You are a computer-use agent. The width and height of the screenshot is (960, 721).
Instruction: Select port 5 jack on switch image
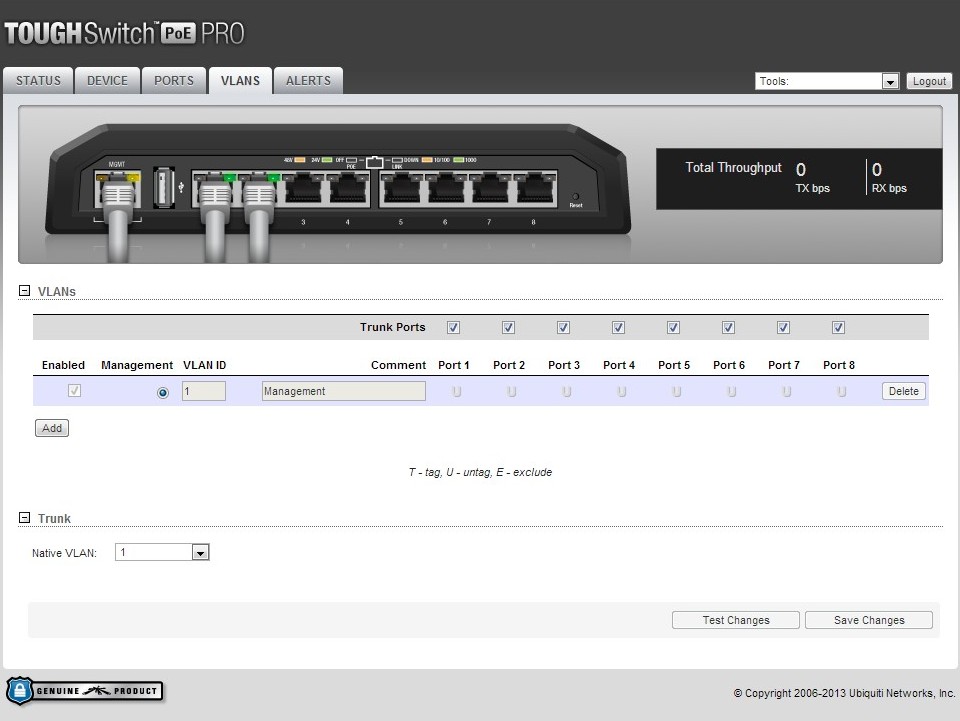tap(402, 189)
